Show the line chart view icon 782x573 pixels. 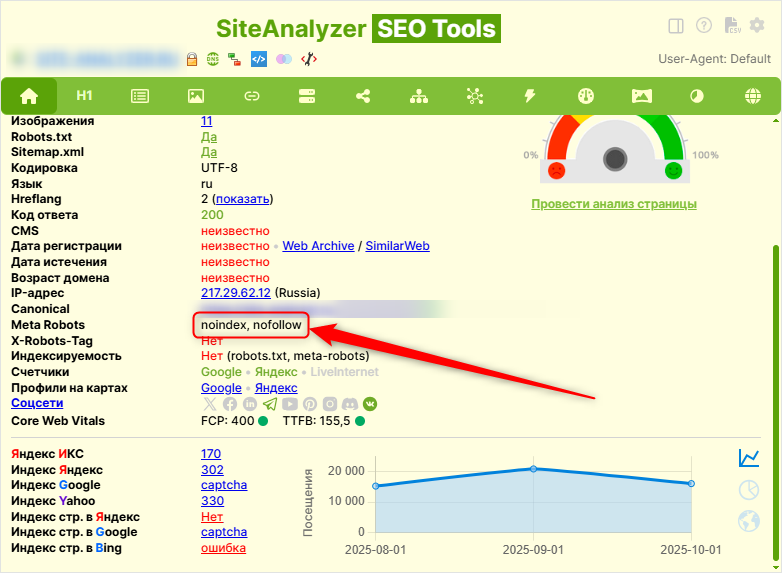click(749, 458)
